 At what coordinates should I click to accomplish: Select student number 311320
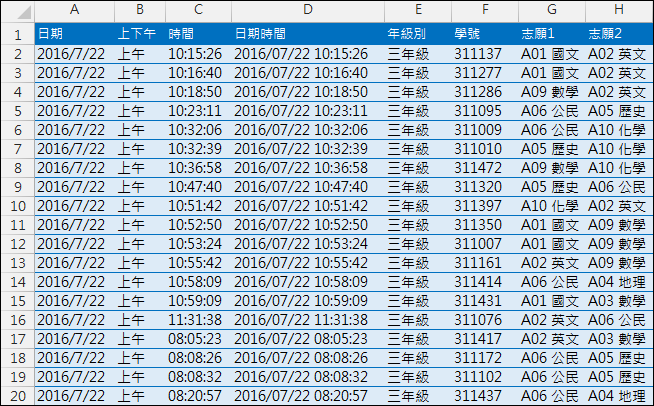click(485, 187)
